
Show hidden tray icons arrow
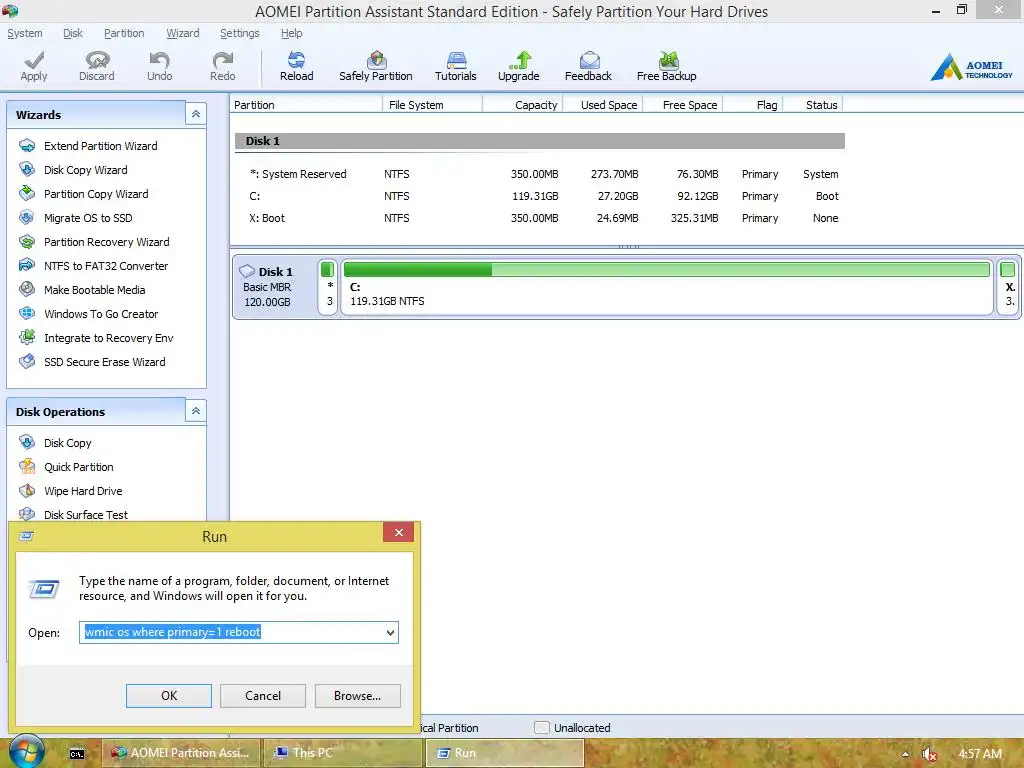point(905,754)
